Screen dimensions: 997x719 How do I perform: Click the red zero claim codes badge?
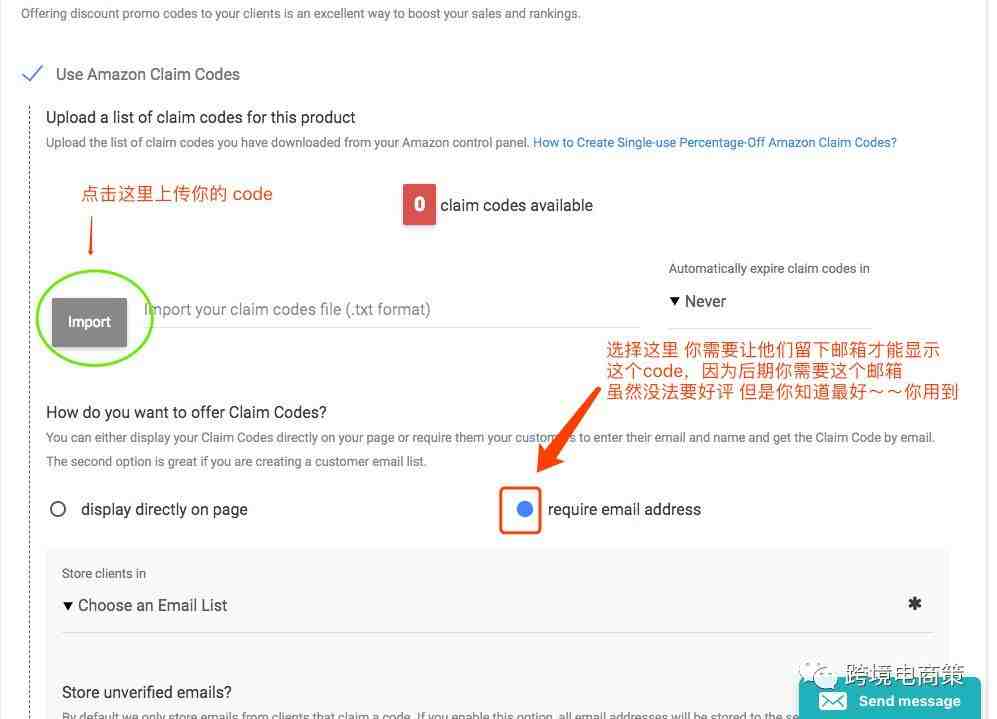click(x=419, y=204)
